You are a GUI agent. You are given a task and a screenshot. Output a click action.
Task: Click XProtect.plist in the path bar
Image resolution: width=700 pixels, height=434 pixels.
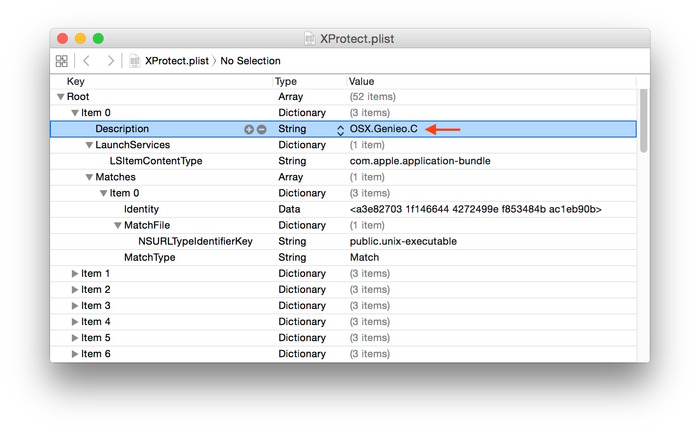tap(177, 61)
